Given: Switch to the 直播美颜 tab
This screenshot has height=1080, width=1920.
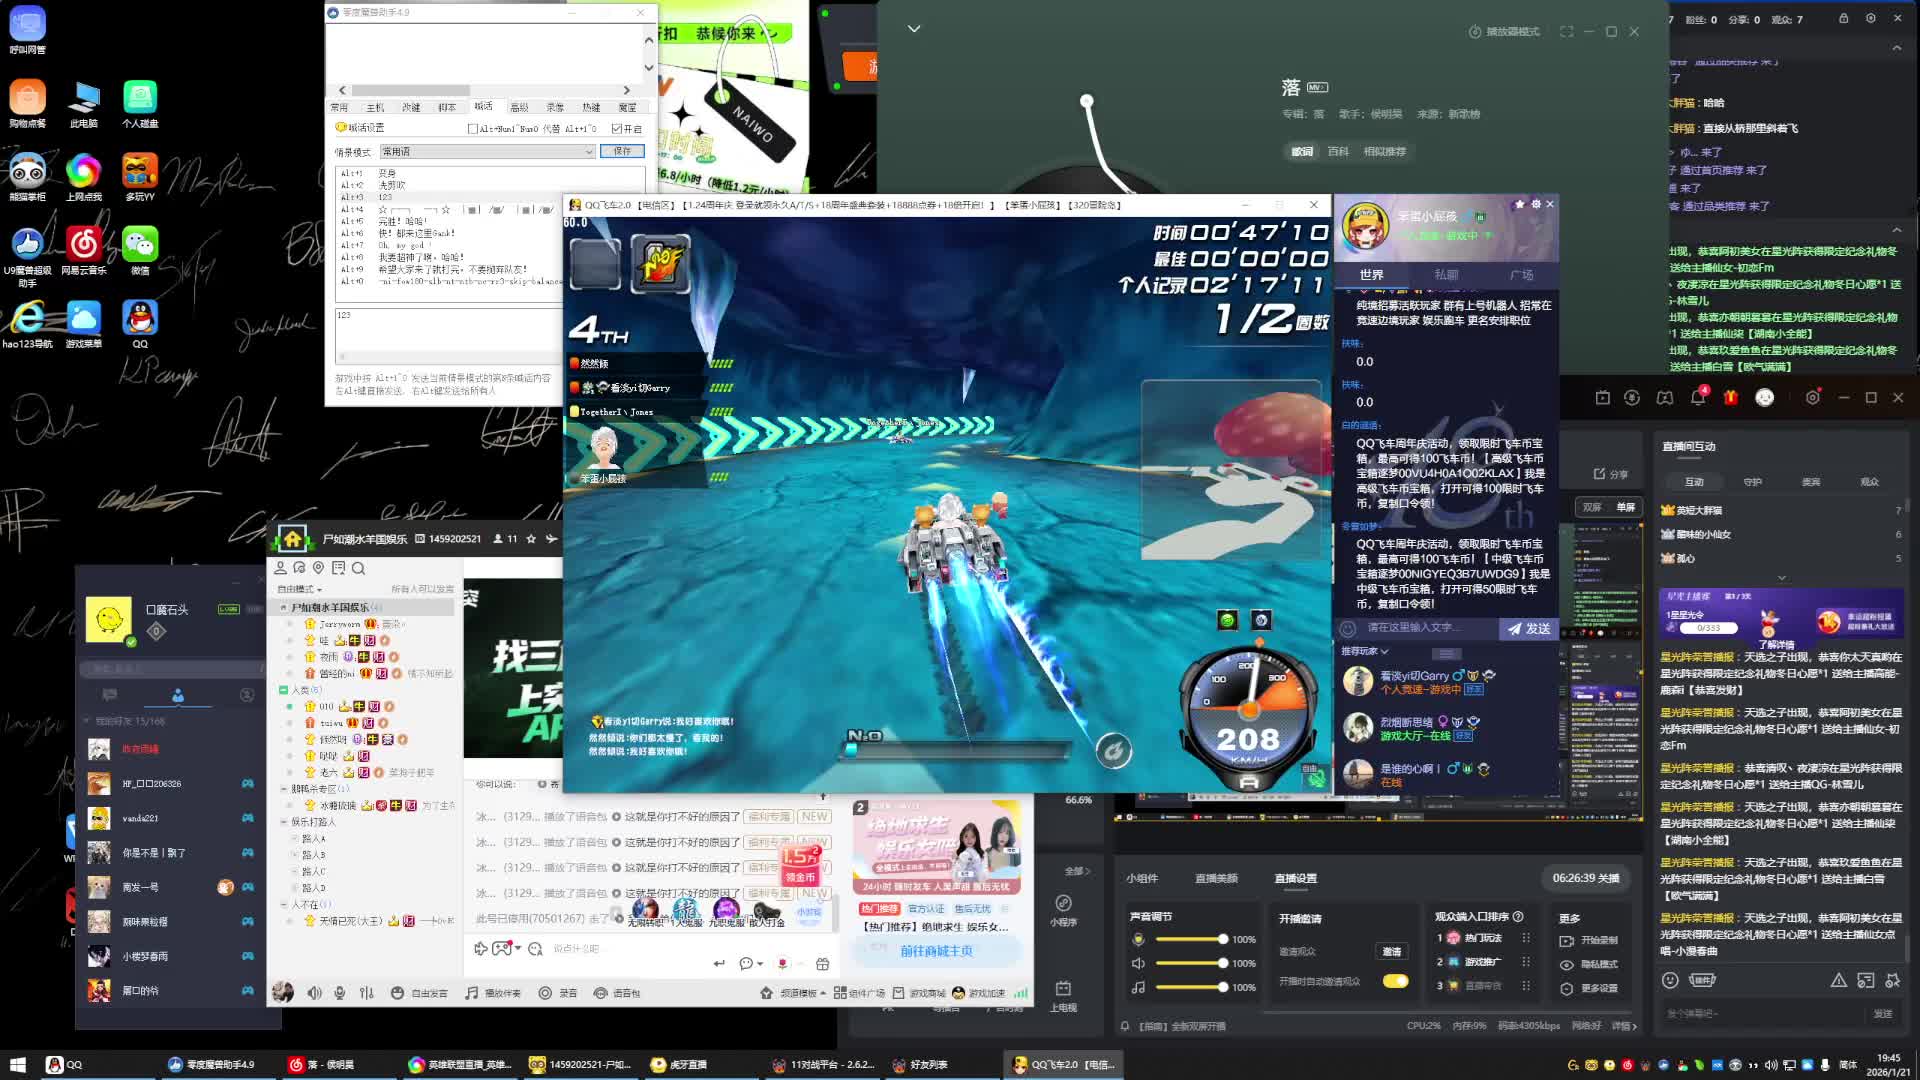Looking at the screenshot, I should [x=1216, y=878].
